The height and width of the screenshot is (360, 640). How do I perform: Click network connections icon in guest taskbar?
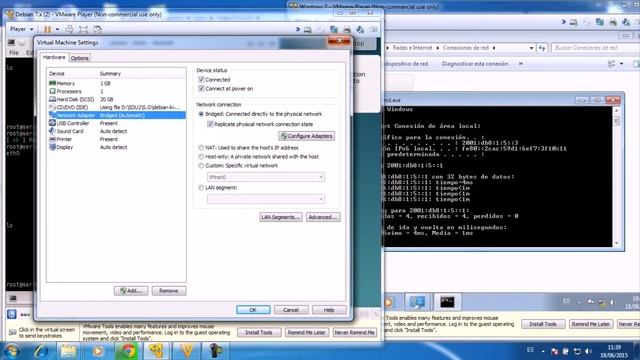417,302
